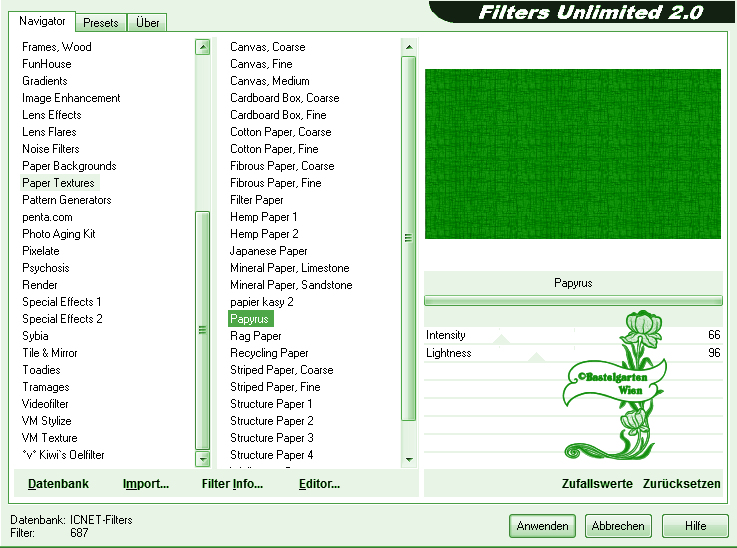Select the FunHouse category
The width and height of the screenshot is (737, 548).
(47, 64)
